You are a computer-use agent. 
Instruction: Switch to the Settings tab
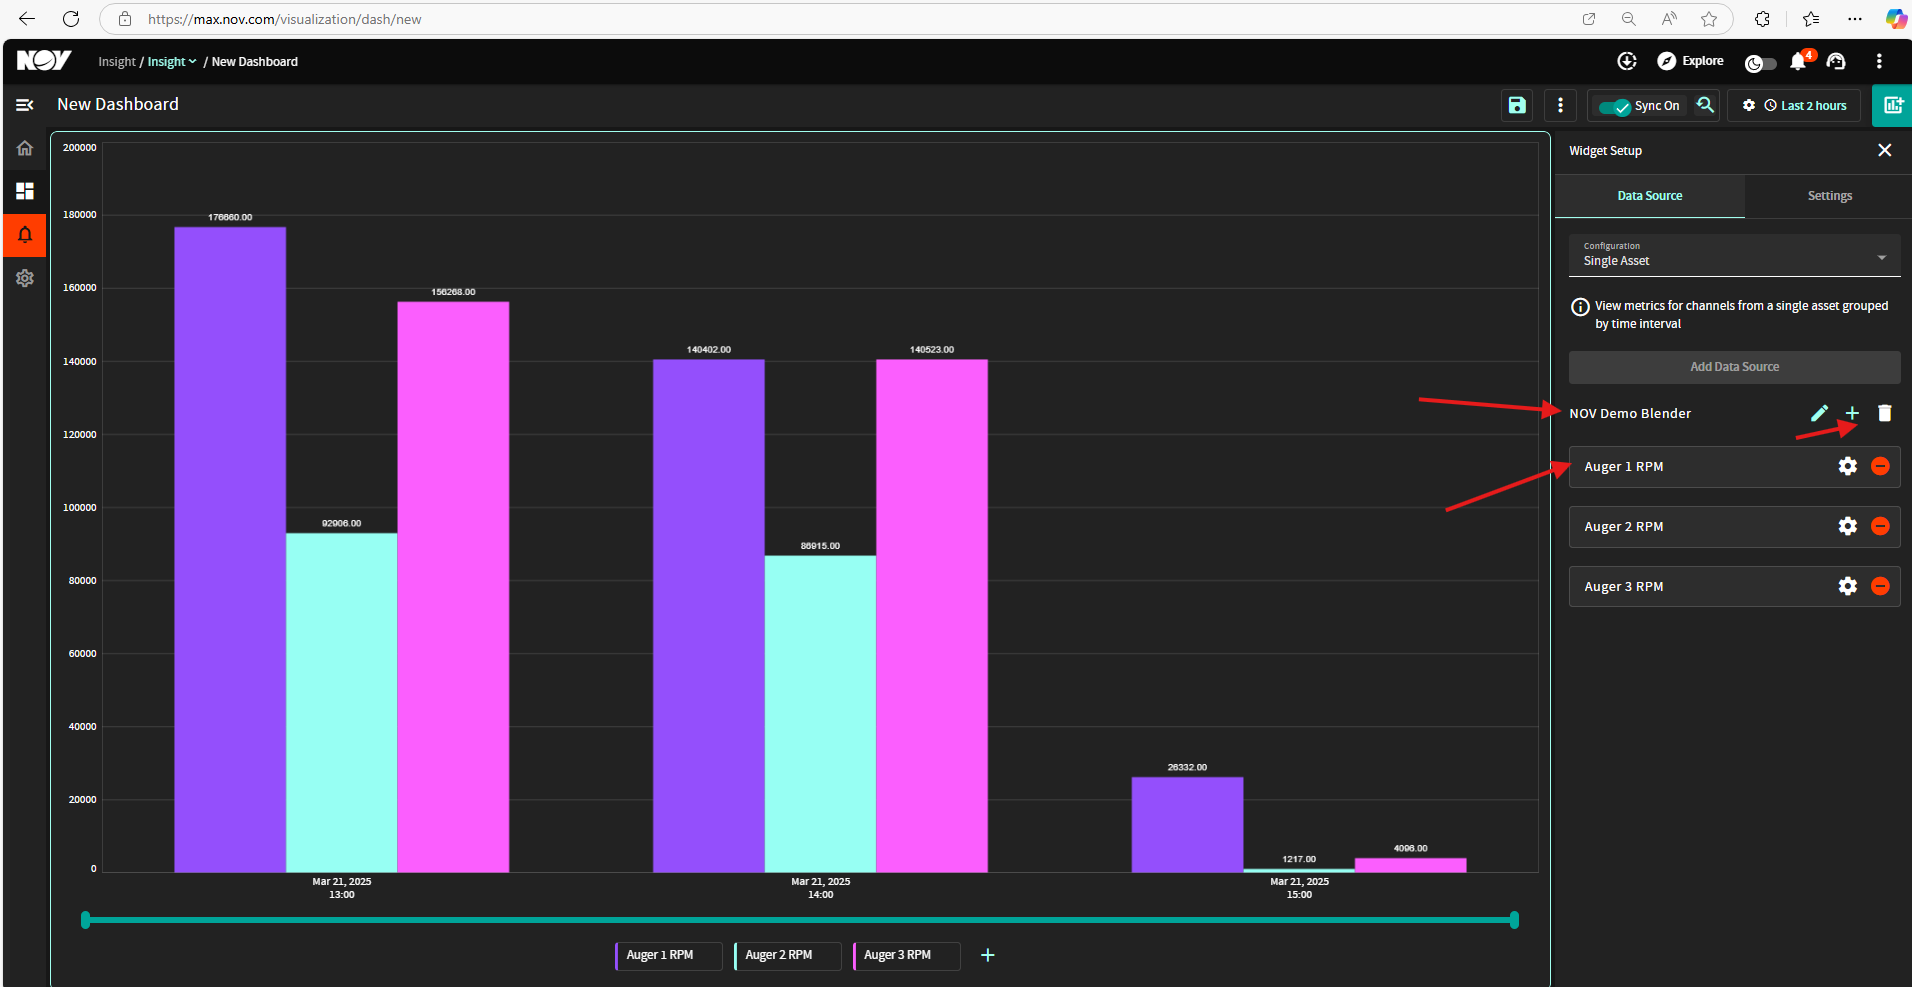(1829, 196)
